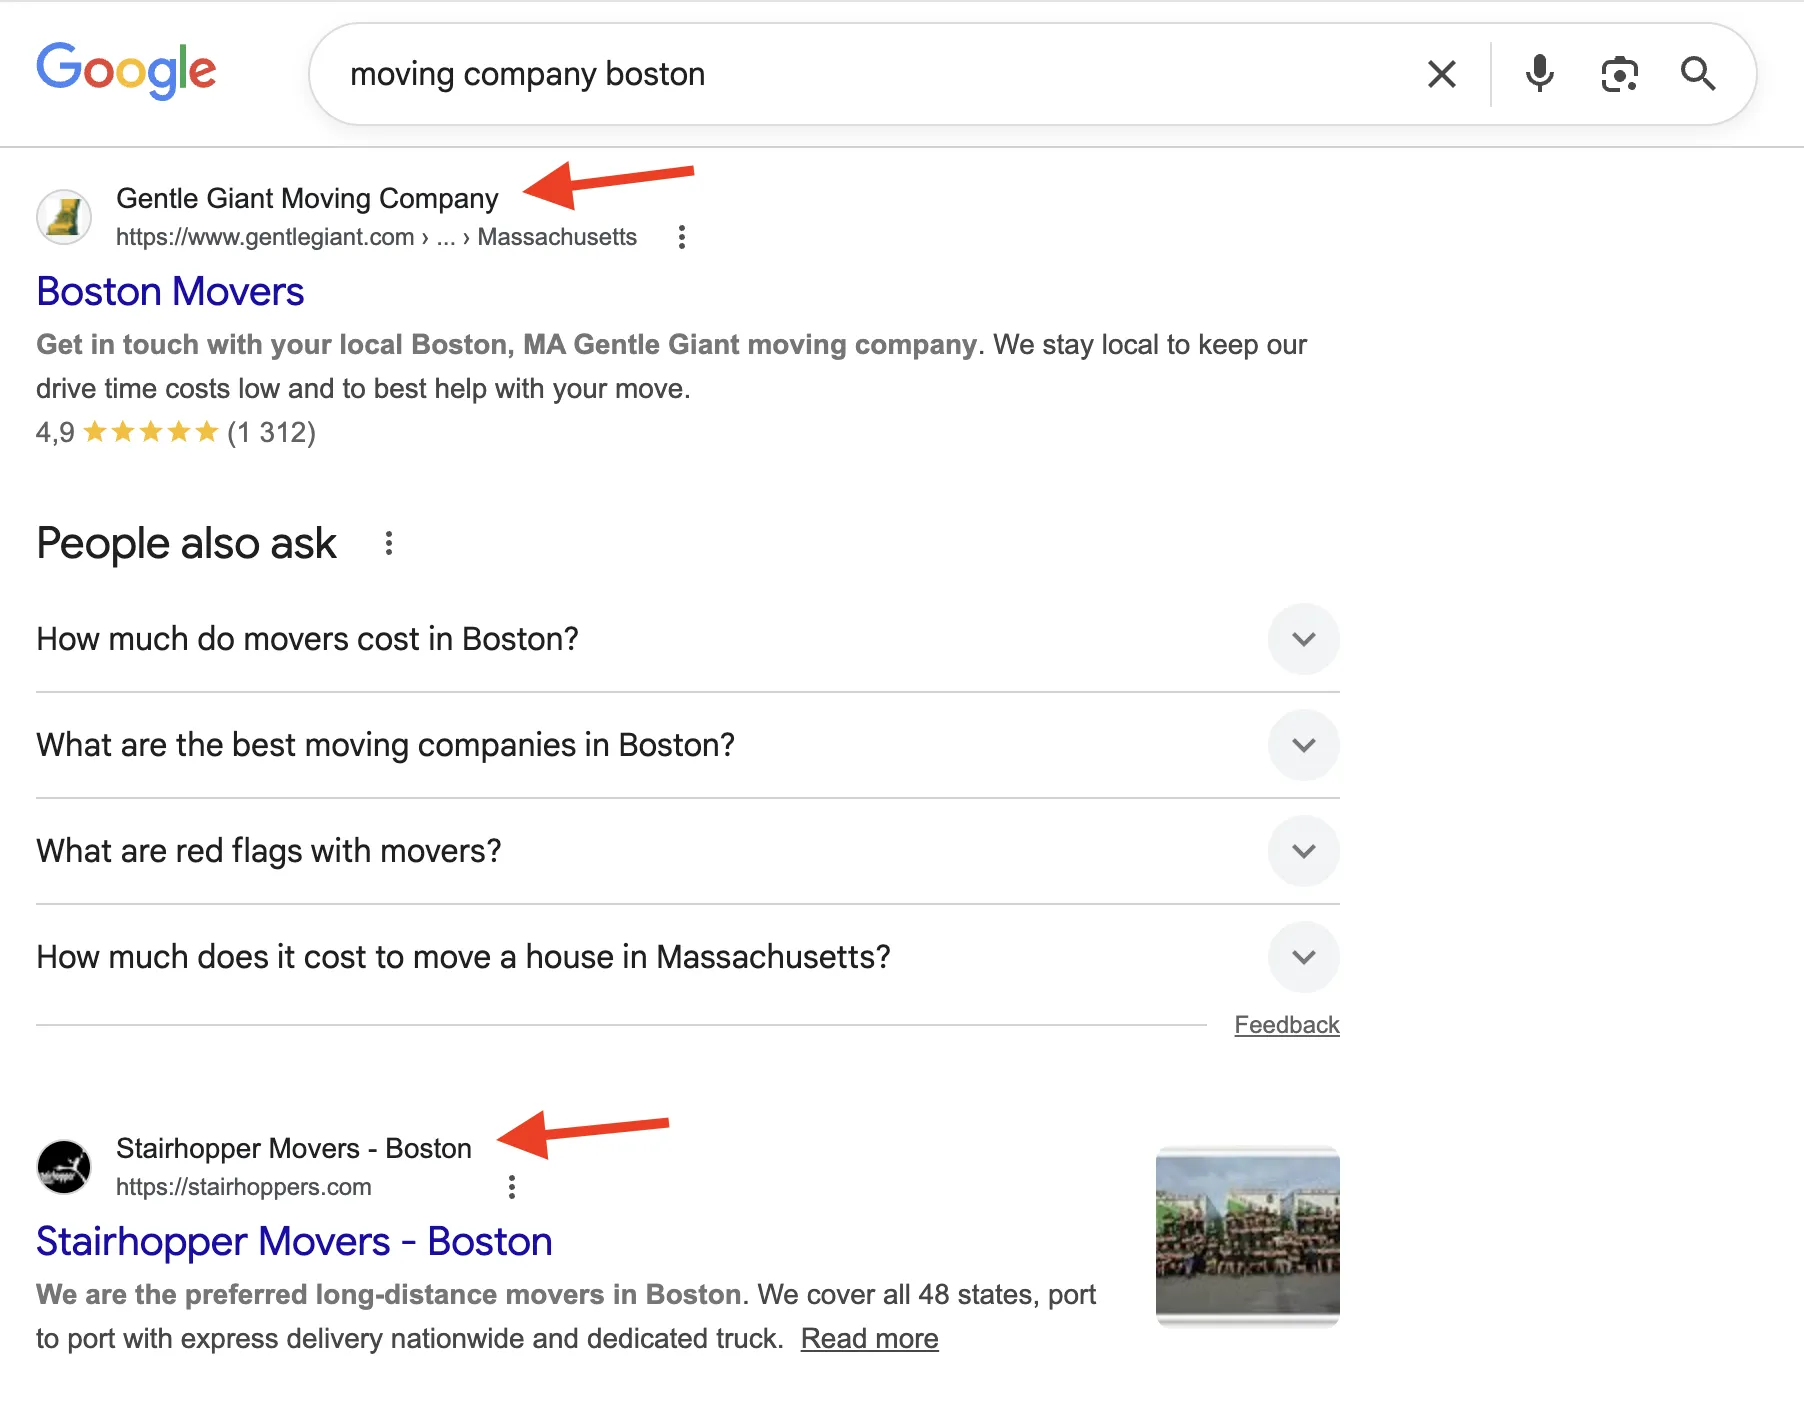1804x1426 pixels.
Task: Expand 'What are red flags with movers?'
Action: 1303,851
